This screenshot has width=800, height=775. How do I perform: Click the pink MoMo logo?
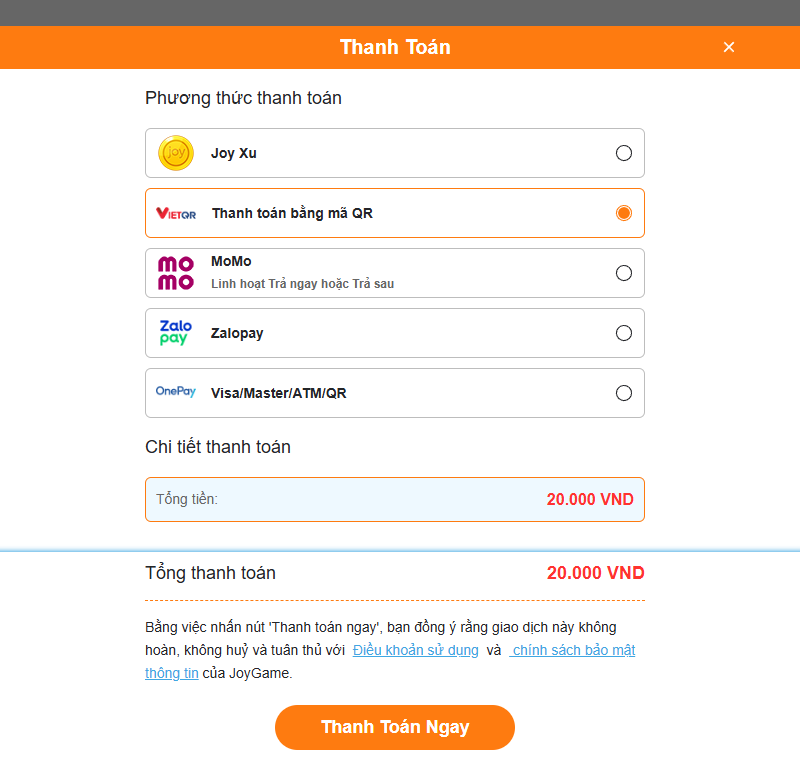[x=176, y=273]
